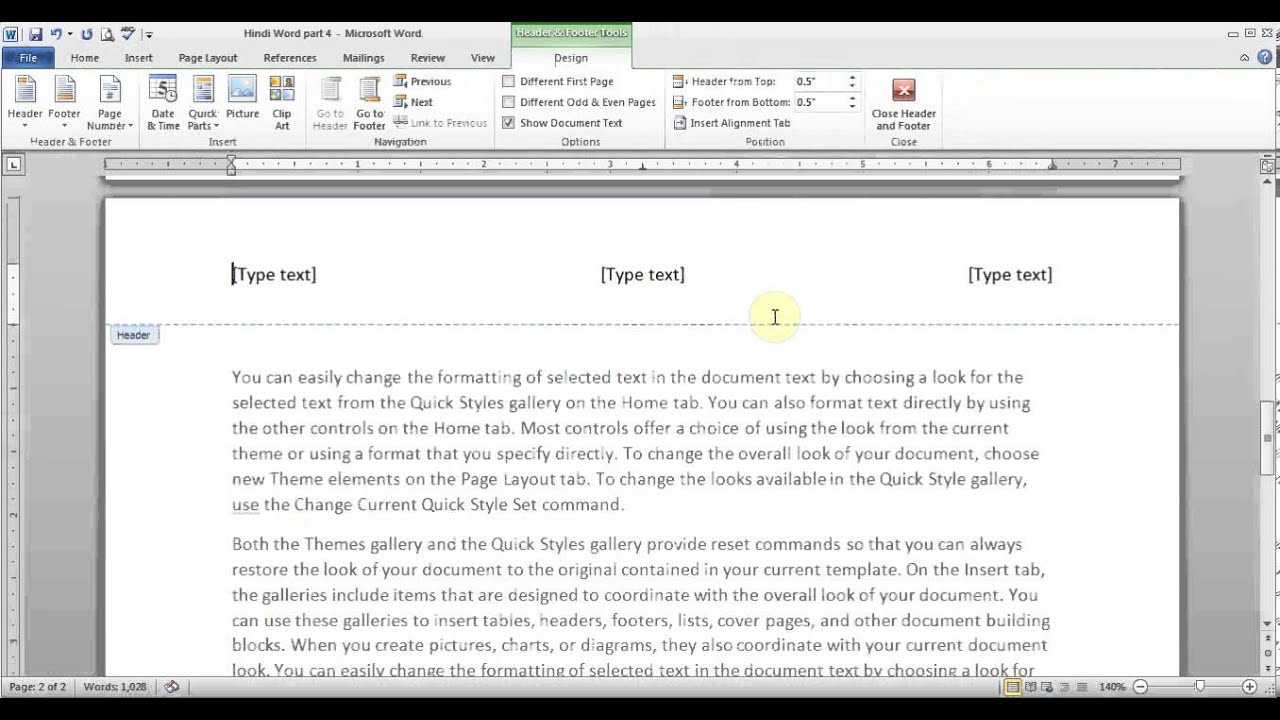Switch to the Review tab

(x=427, y=58)
